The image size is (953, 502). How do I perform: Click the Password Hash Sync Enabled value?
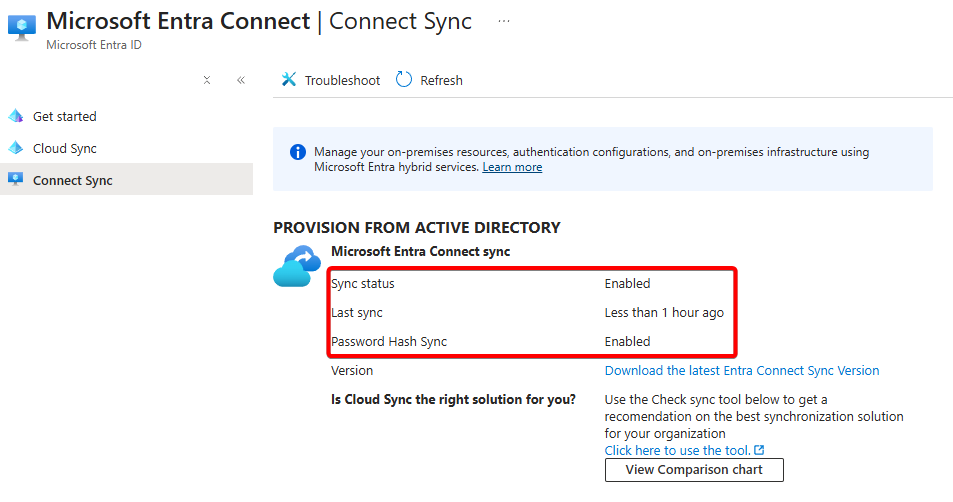point(627,341)
